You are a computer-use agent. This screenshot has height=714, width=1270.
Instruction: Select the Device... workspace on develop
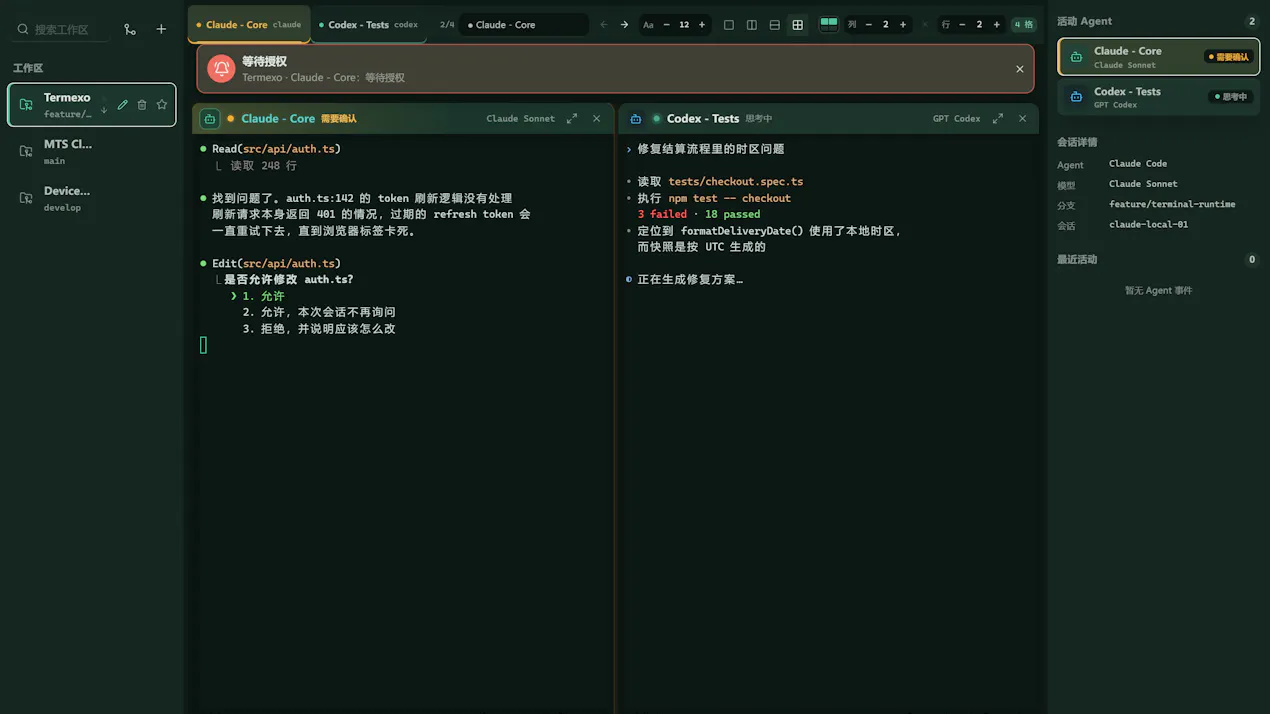(x=92, y=198)
